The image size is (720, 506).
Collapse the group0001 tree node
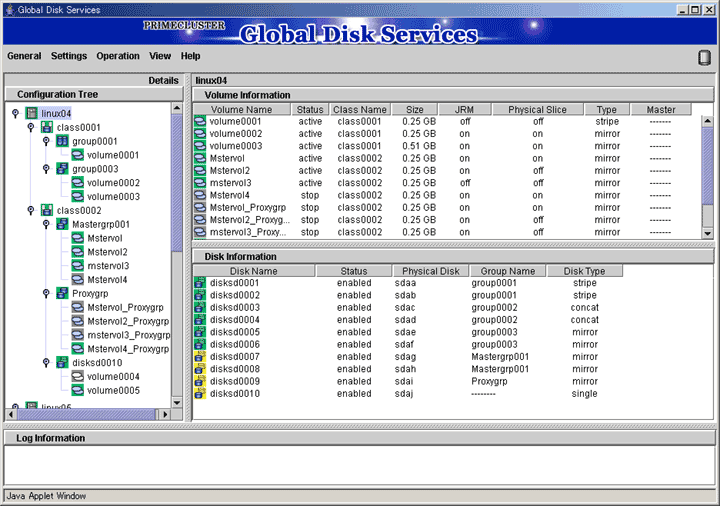point(46,141)
